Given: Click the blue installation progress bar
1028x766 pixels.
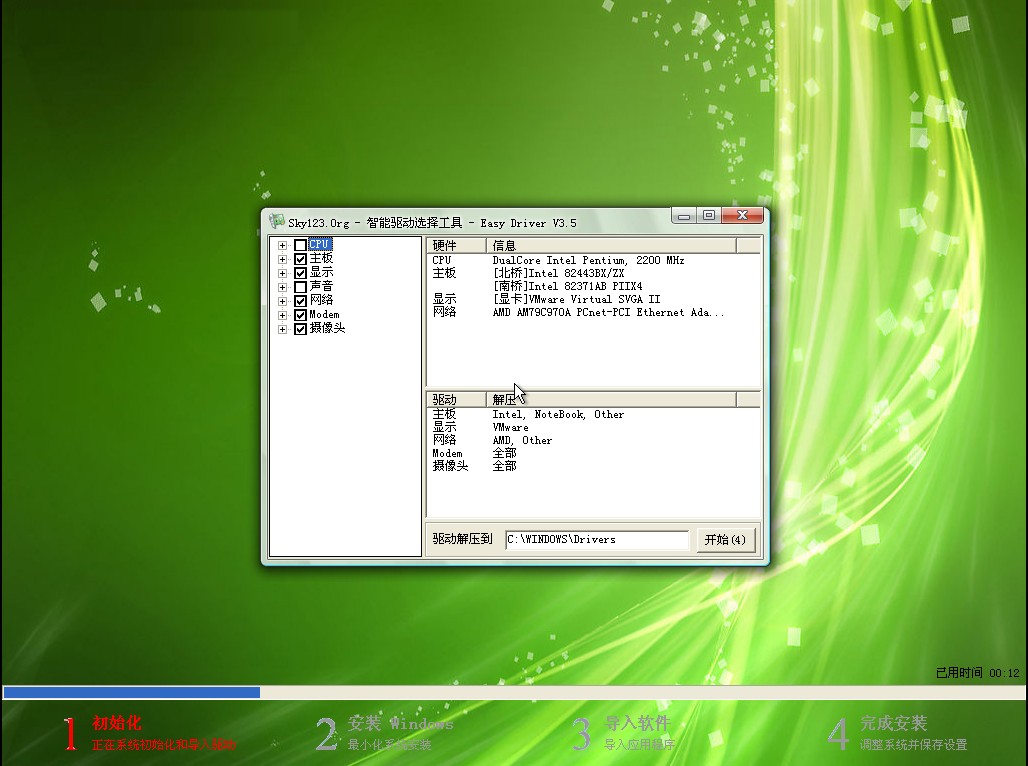Looking at the screenshot, I should 131,692.
